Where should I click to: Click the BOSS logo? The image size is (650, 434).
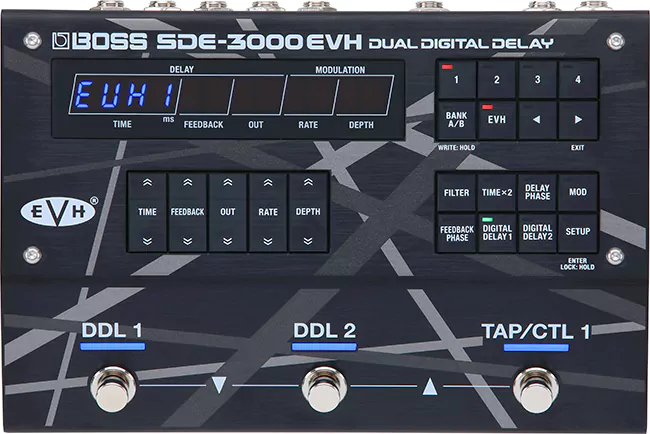(99, 41)
